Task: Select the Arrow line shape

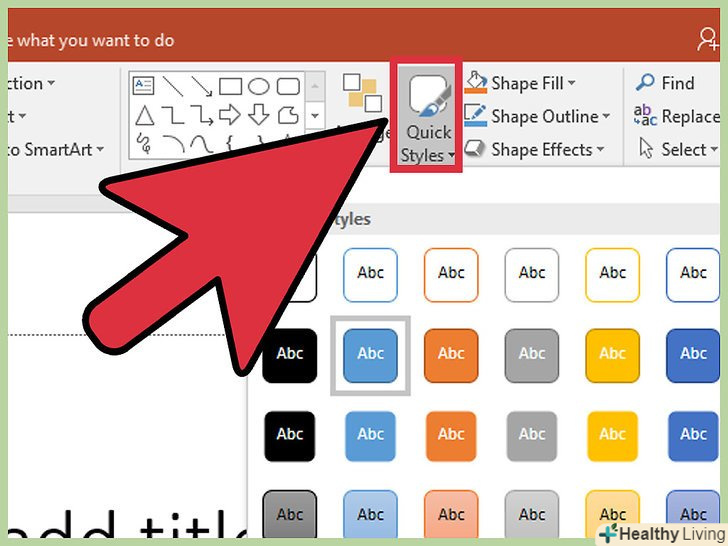Action: point(202,86)
